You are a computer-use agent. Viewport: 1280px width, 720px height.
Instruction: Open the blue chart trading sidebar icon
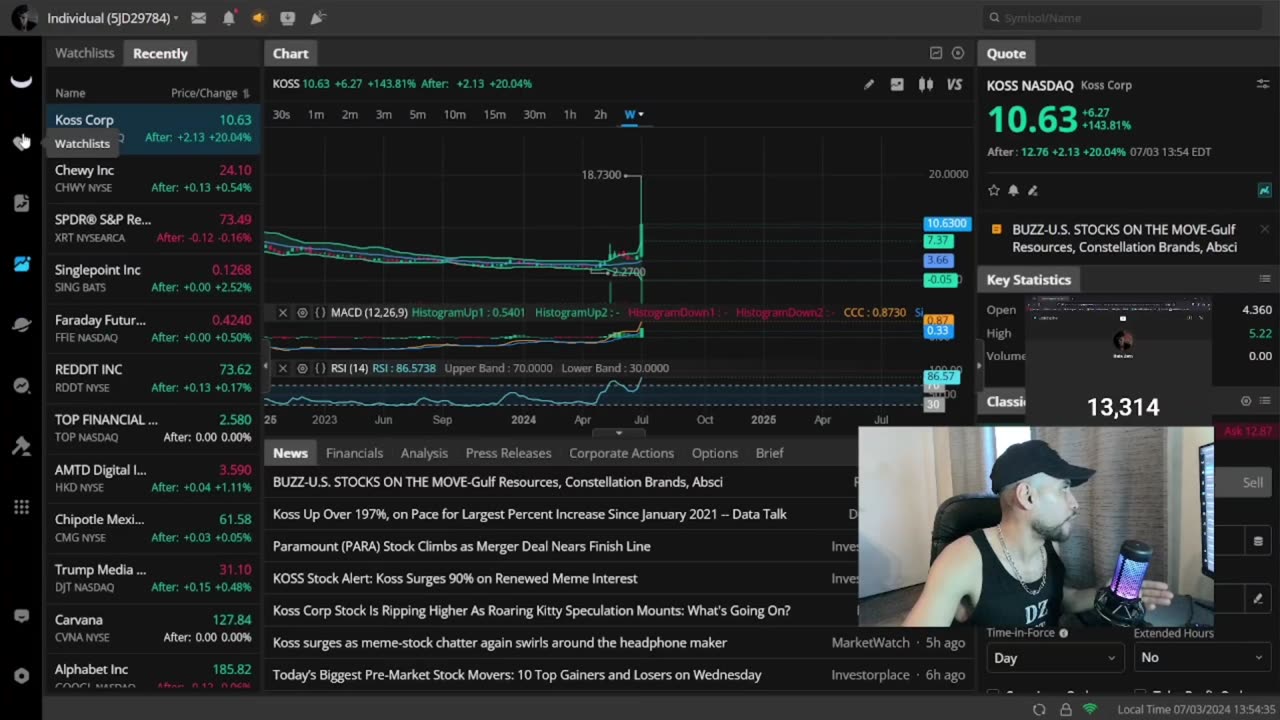[x=21, y=264]
